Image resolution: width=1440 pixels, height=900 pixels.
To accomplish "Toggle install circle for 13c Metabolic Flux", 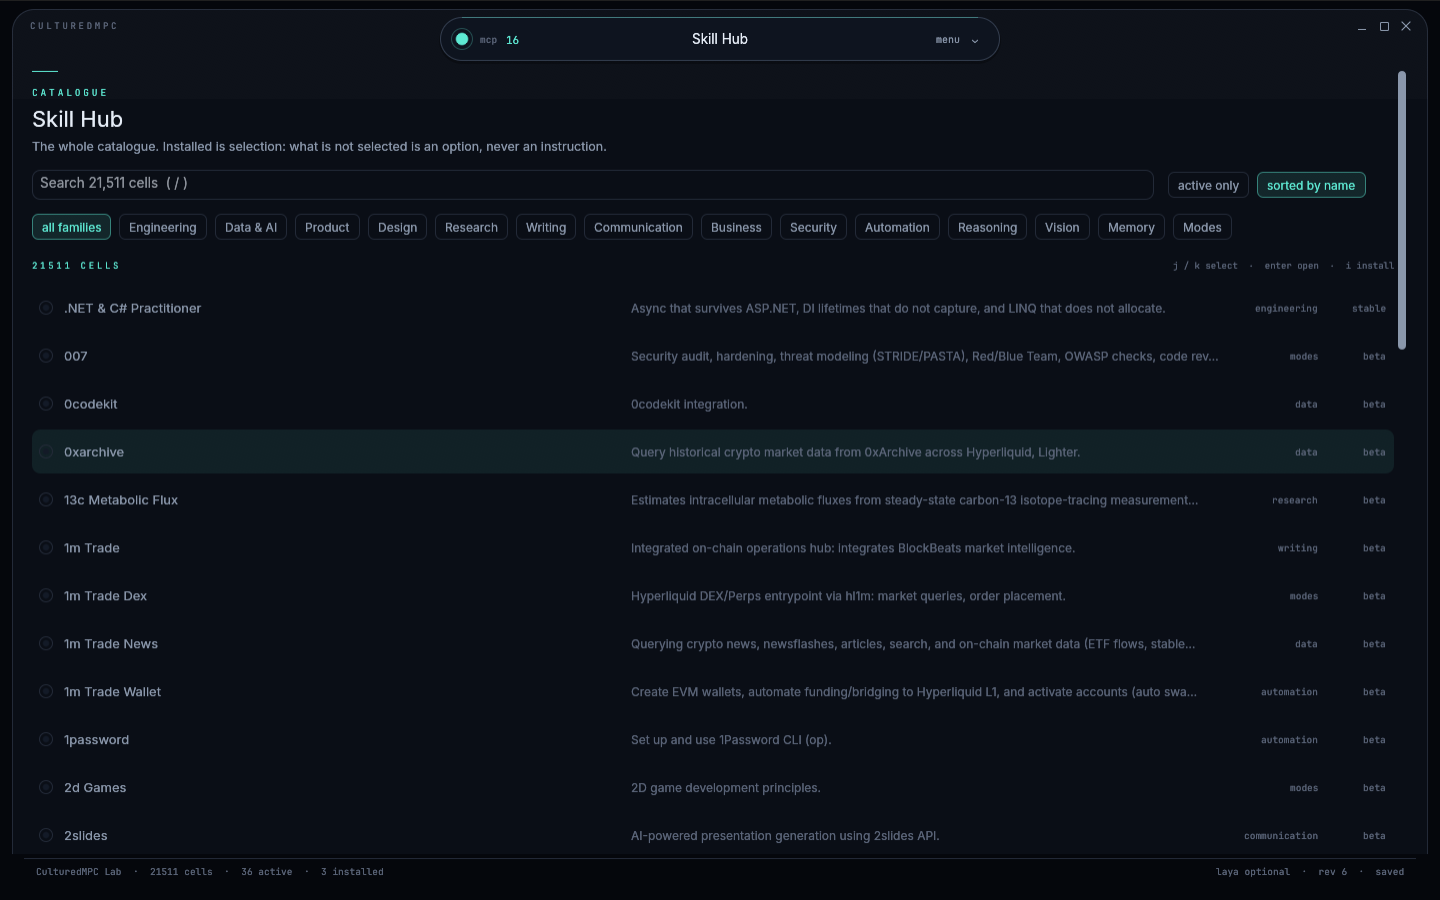I will (46, 500).
